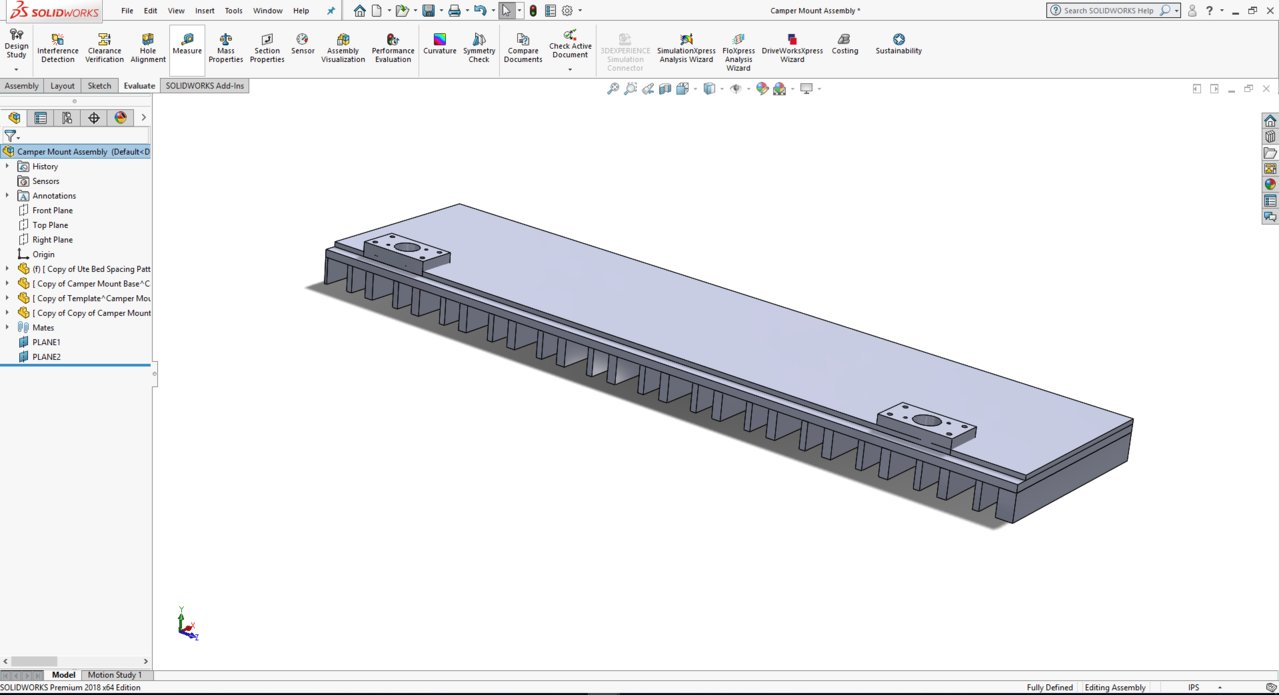The image size is (1279, 695).
Task: Switch to the ConfigurationManager tab
Action: coord(67,118)
